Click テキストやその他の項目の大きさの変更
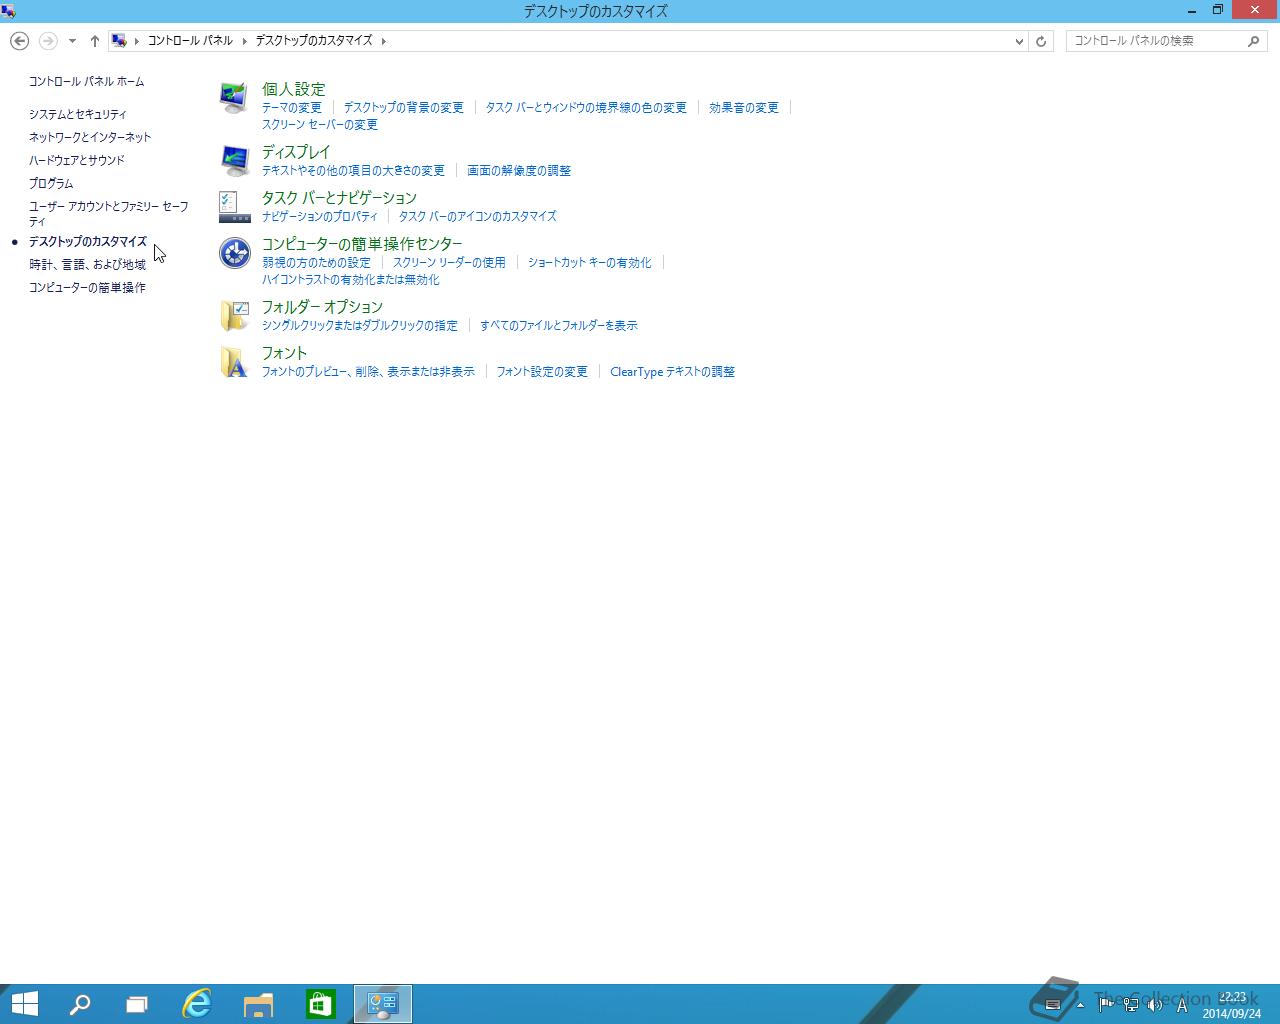1280x1024 pixels. pyautogui.click(x=353, y=171)
